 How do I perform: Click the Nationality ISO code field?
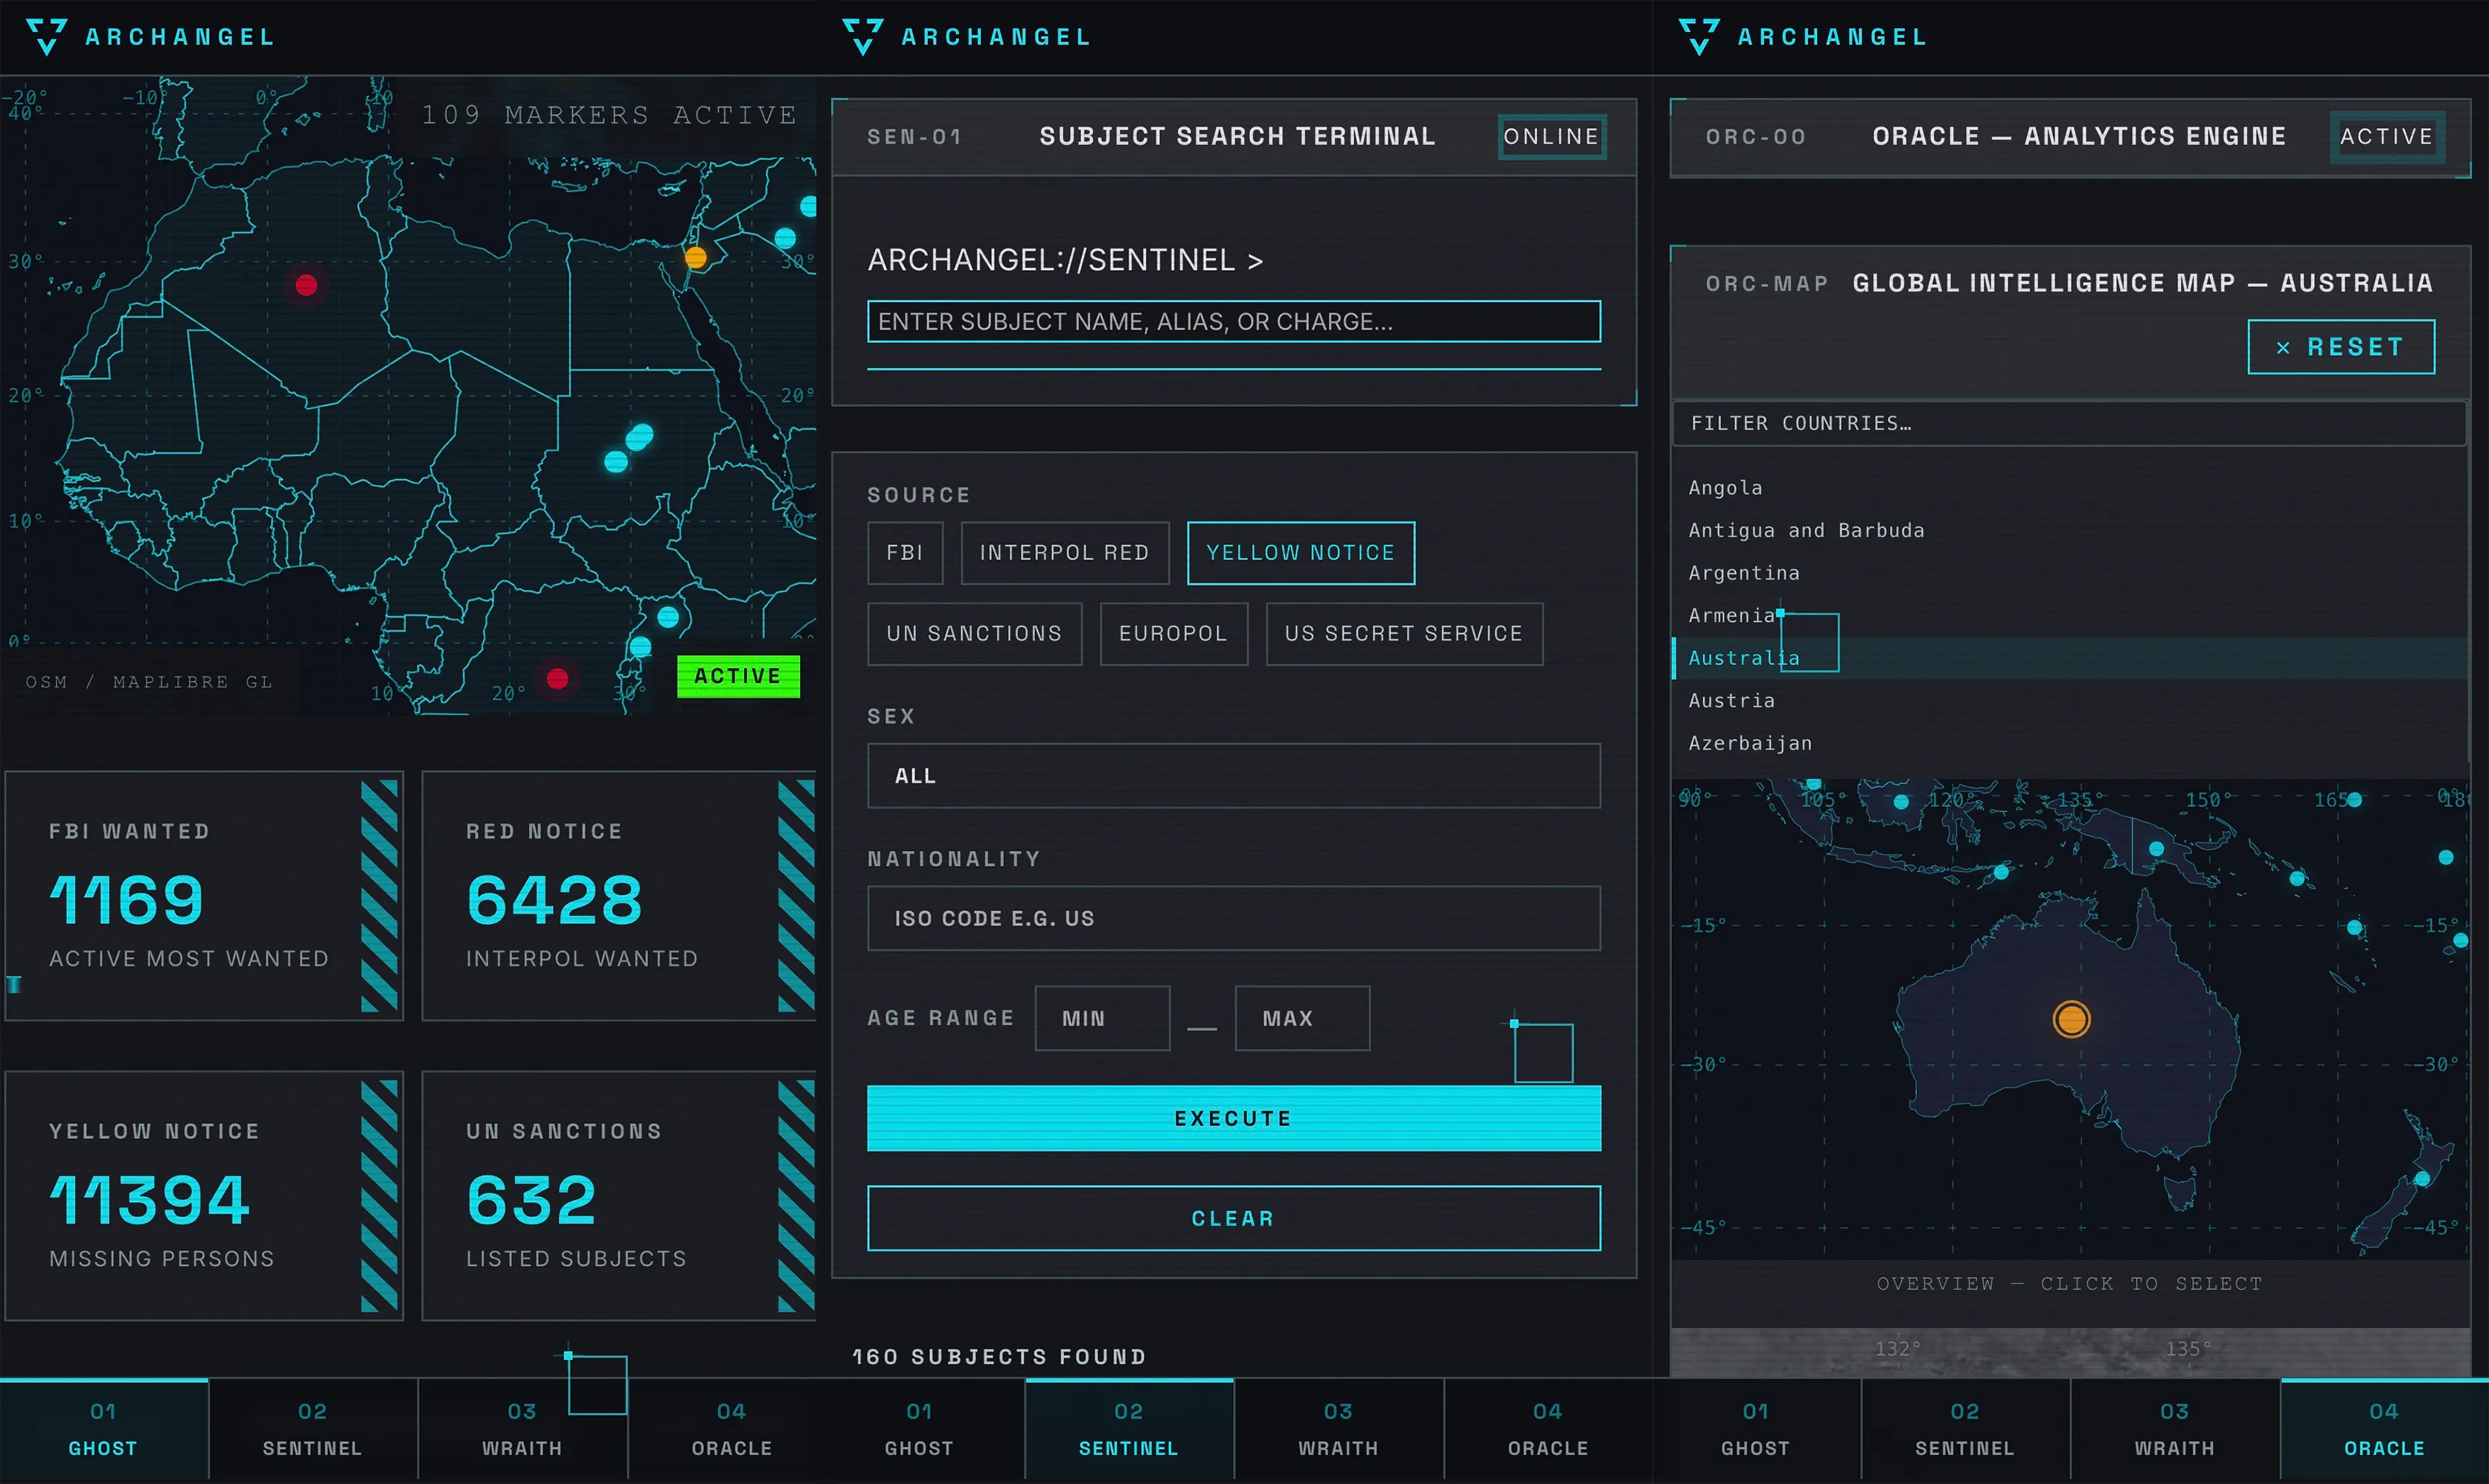click(1233, 918)
